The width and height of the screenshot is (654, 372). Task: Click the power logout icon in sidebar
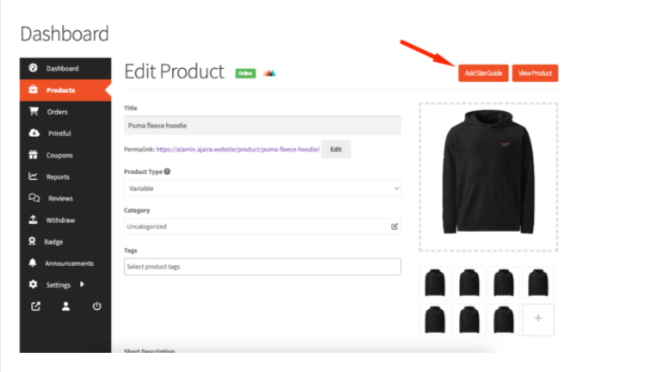tap(97, 307)
